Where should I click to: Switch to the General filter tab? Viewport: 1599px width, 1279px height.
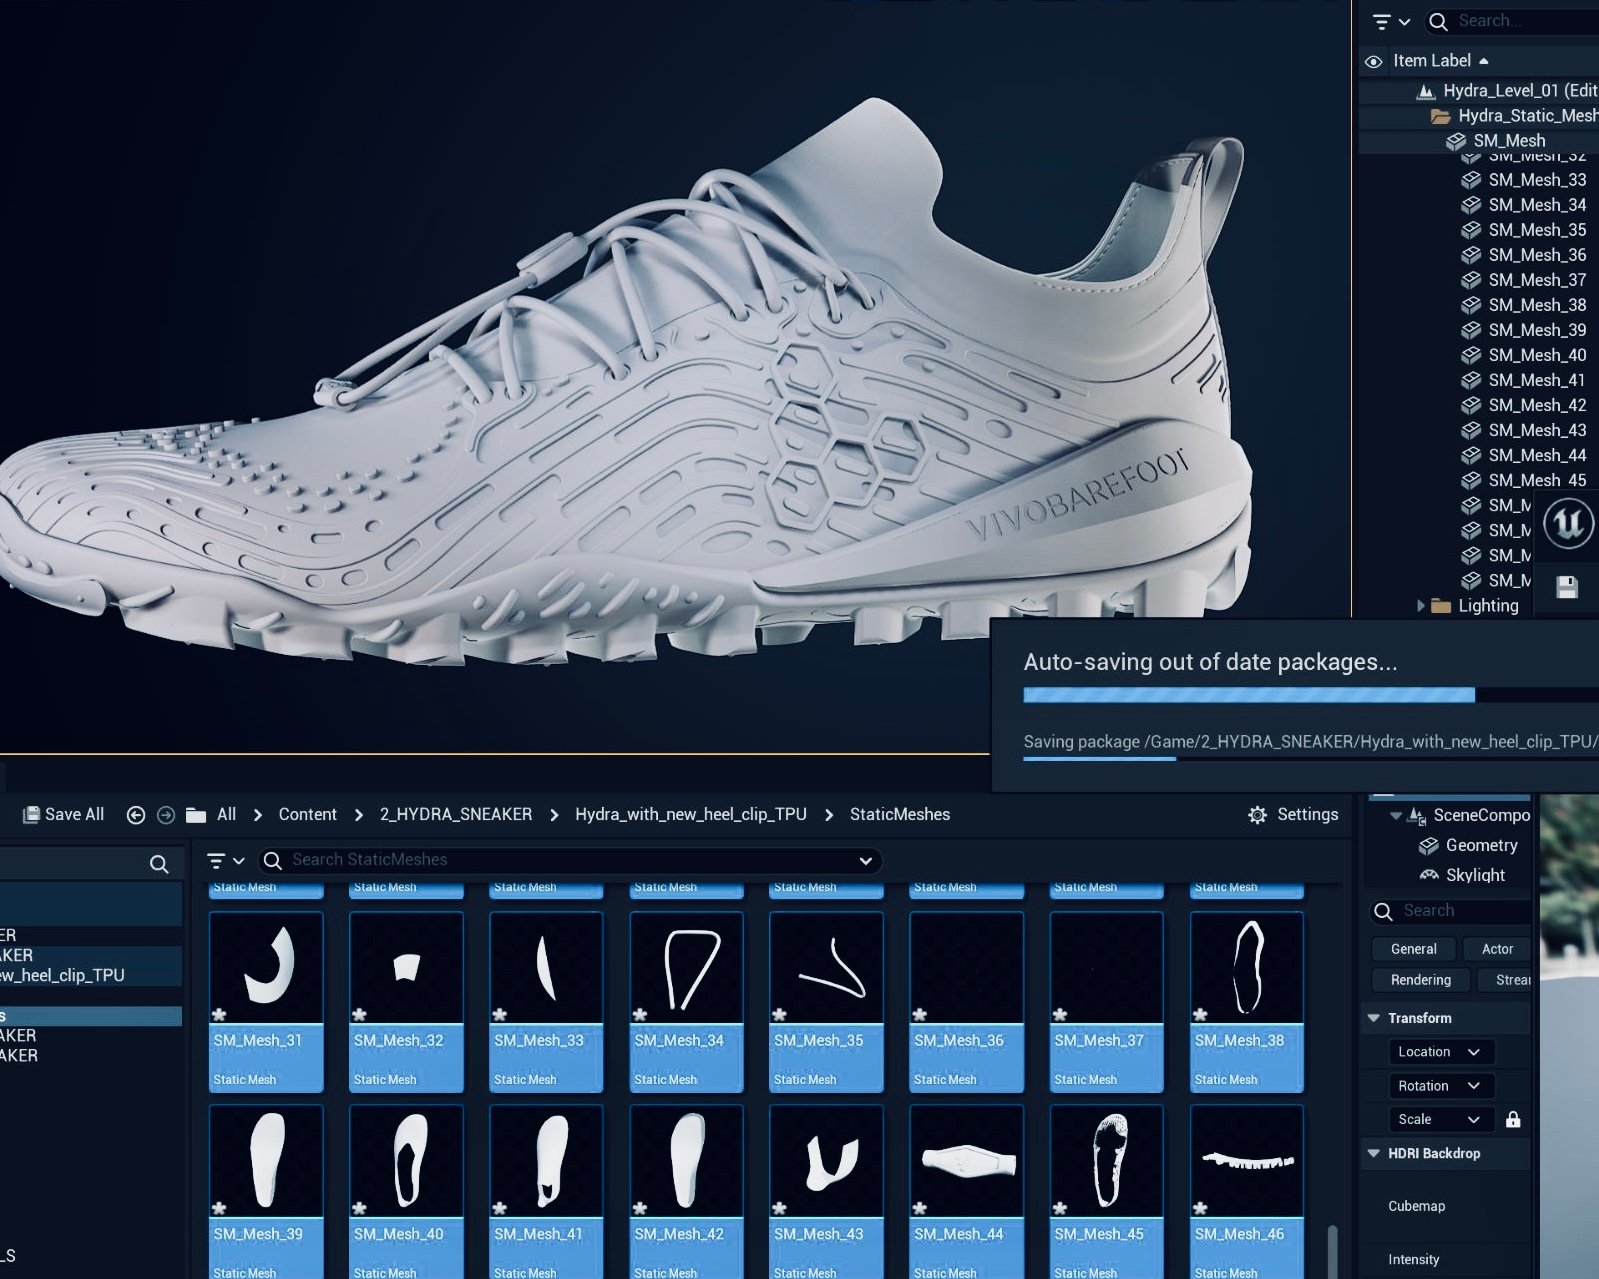(x=1413, y=949)
